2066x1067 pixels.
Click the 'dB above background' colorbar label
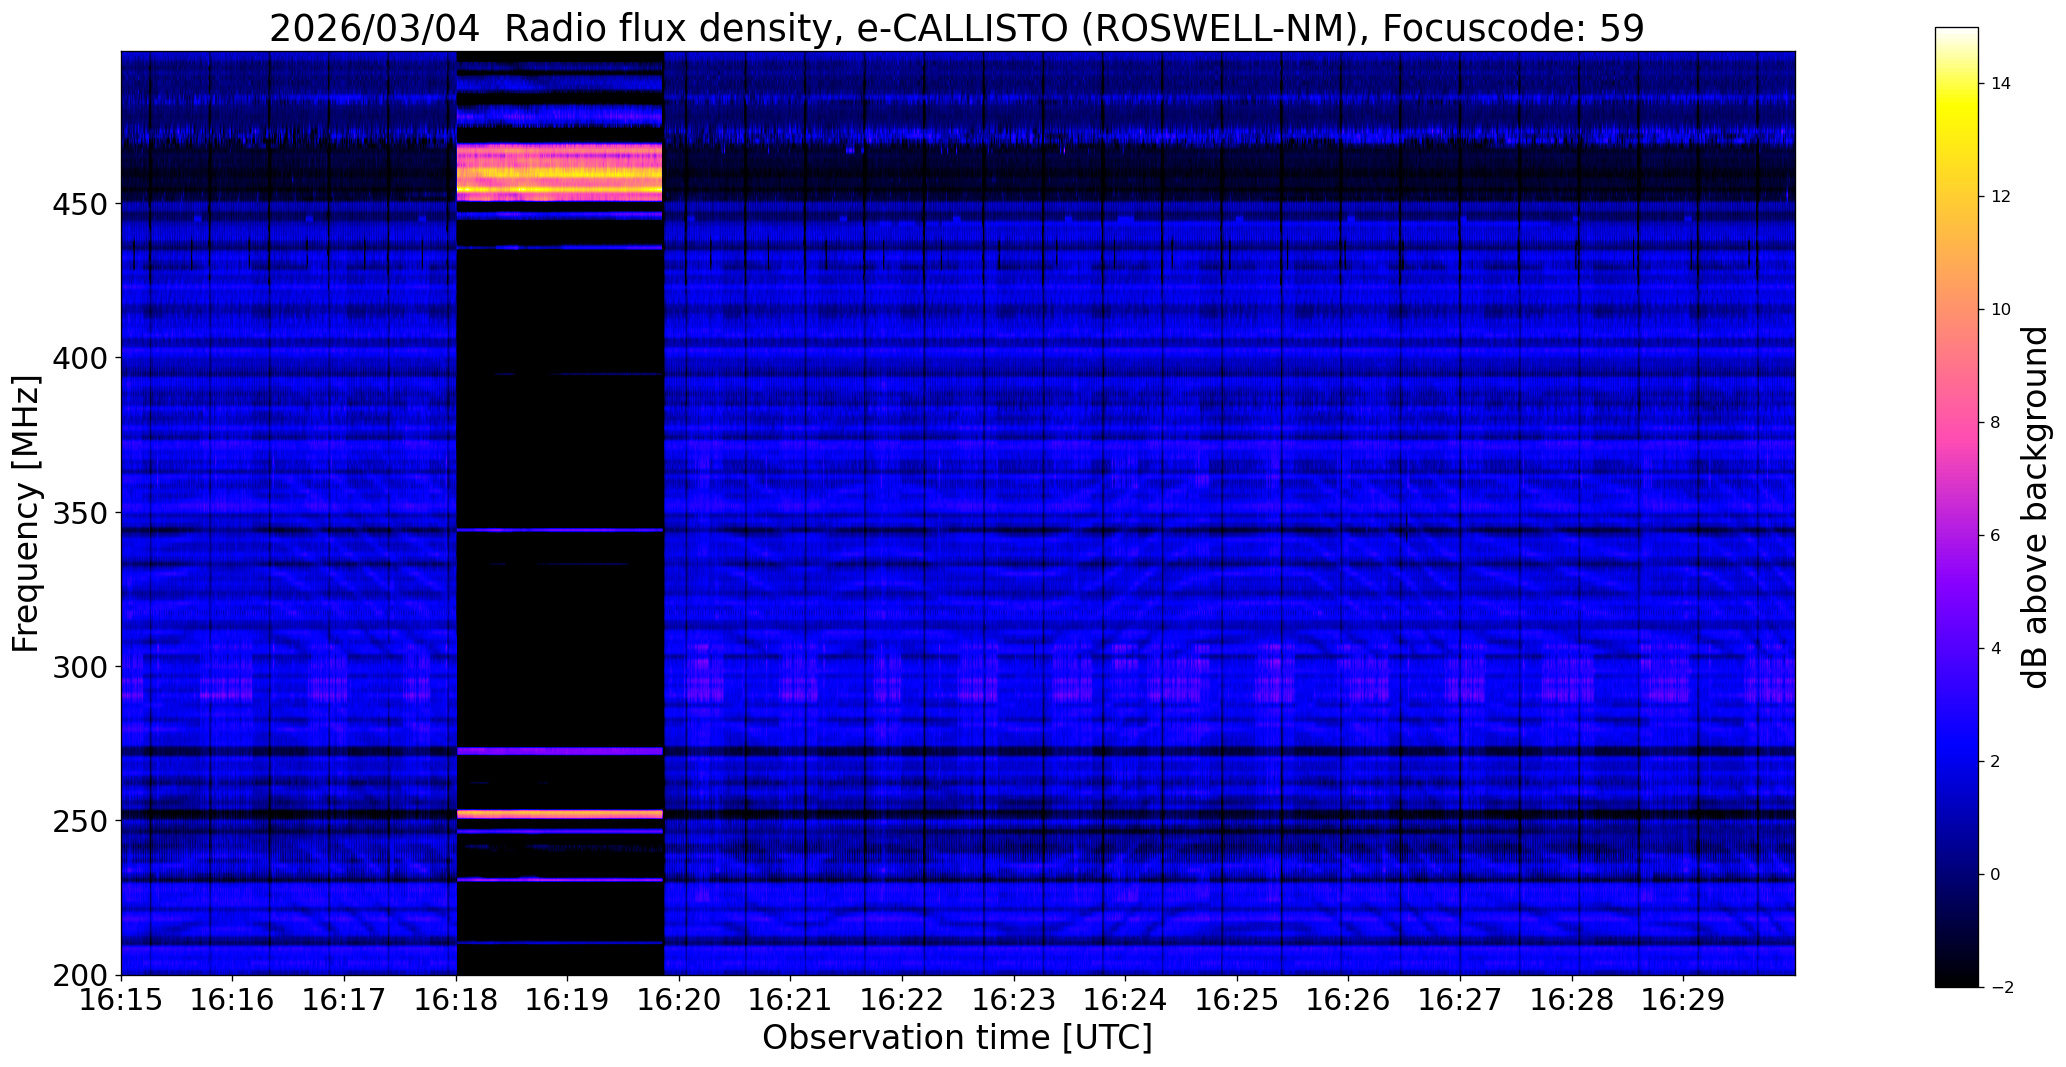(2035, 507)
